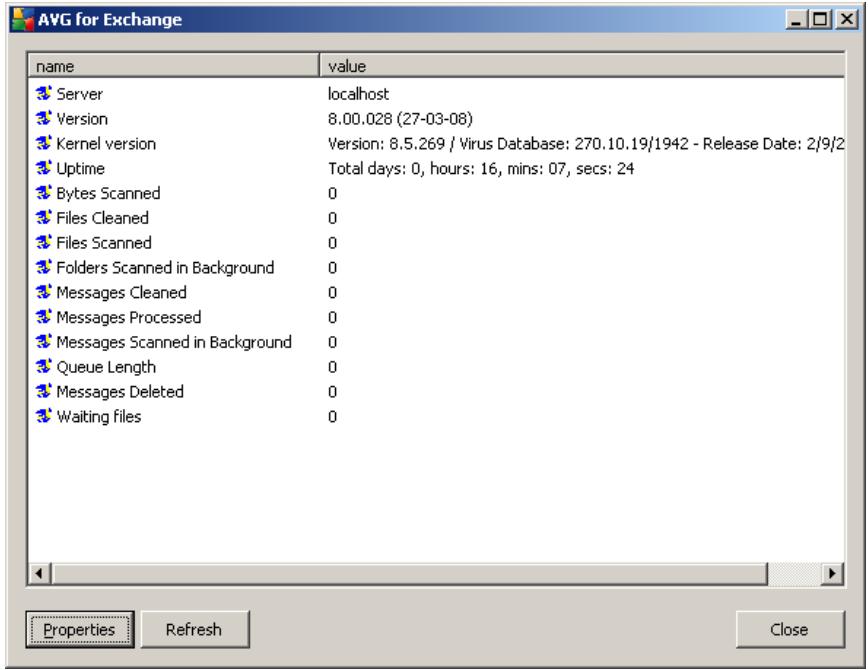Click the icon beside Version row
The width and height of the screenshot is (868, 670).
click(44, 118)
